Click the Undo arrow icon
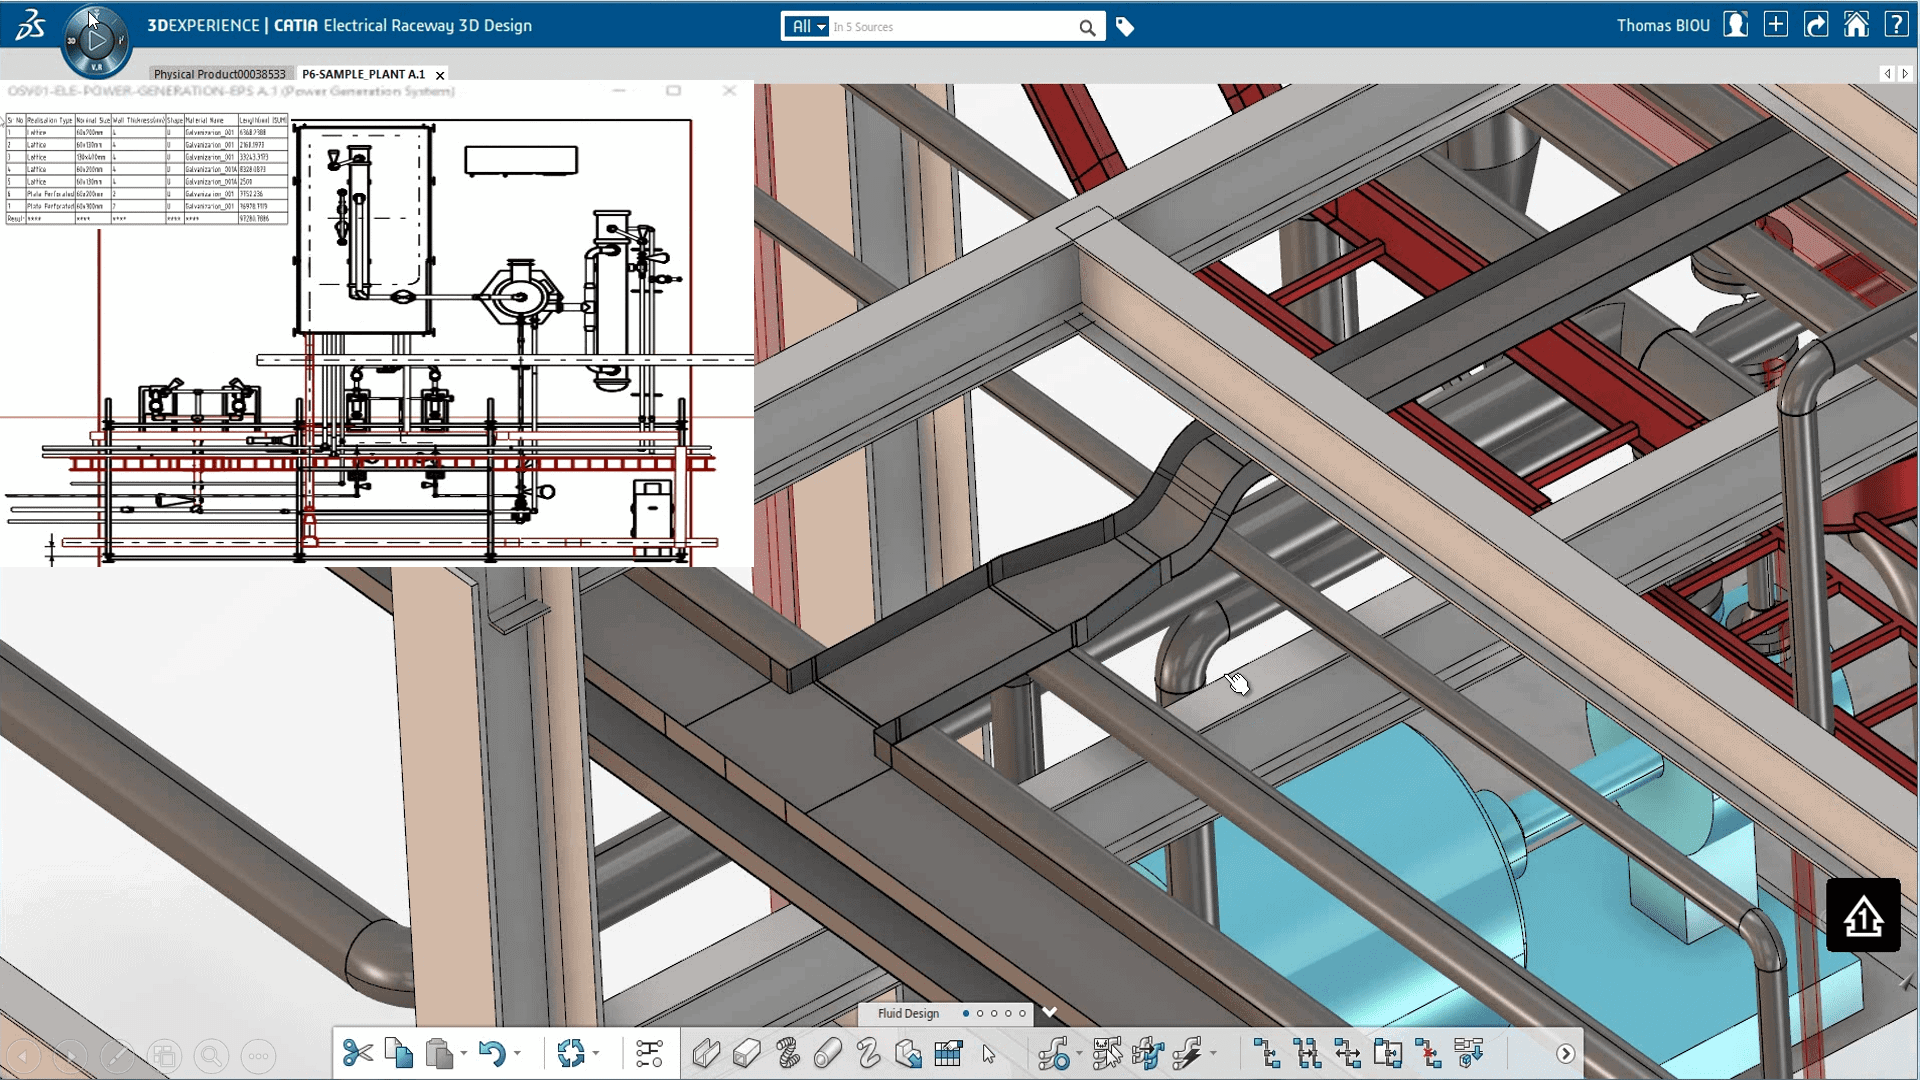This screenshot has width=1920, height=1080. coord(491,1053)
